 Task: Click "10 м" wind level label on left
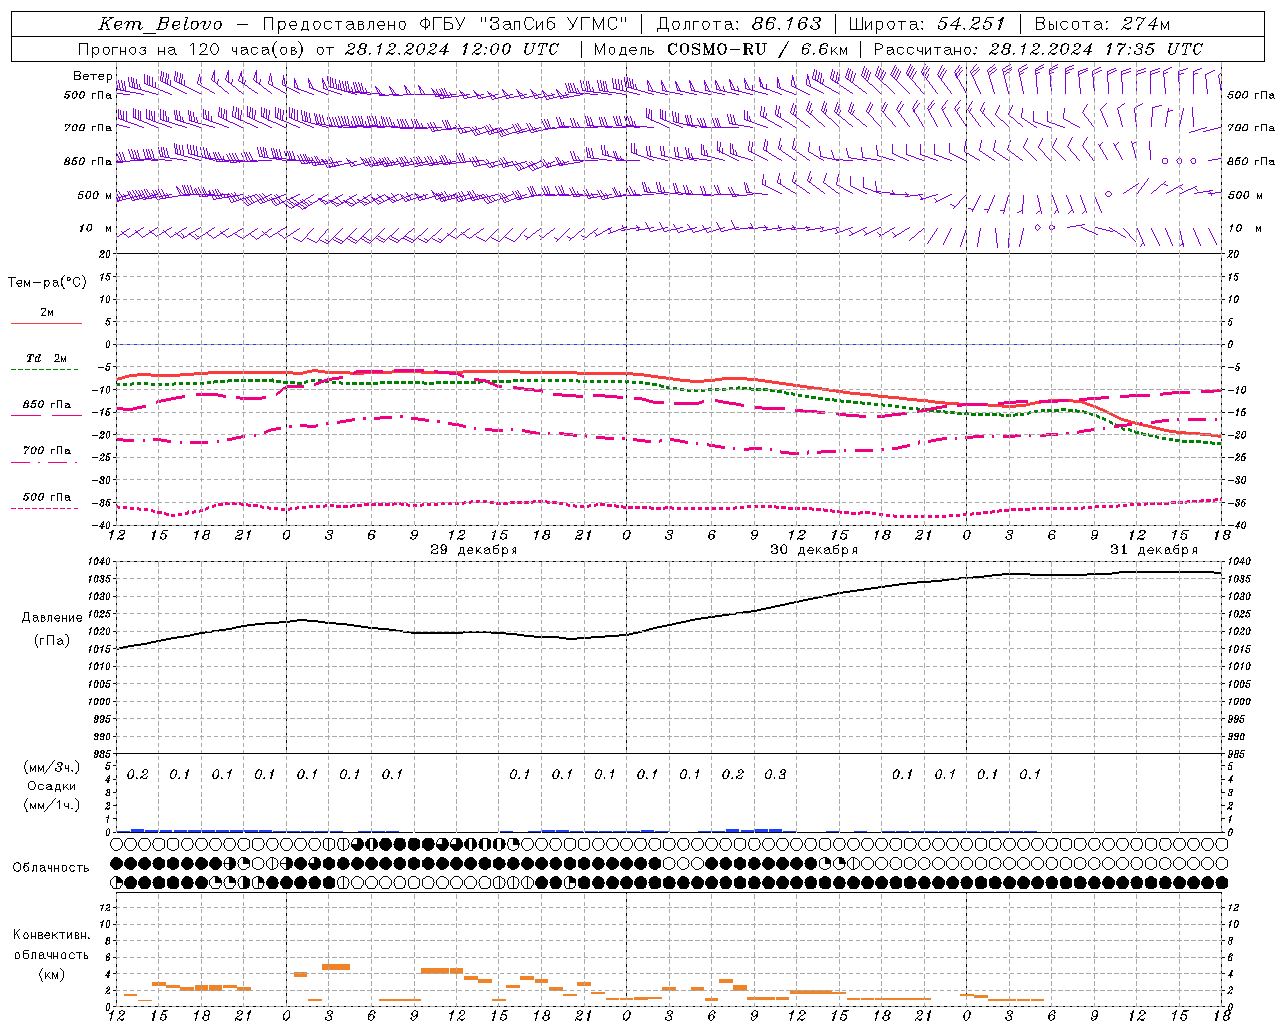[96, 229]
